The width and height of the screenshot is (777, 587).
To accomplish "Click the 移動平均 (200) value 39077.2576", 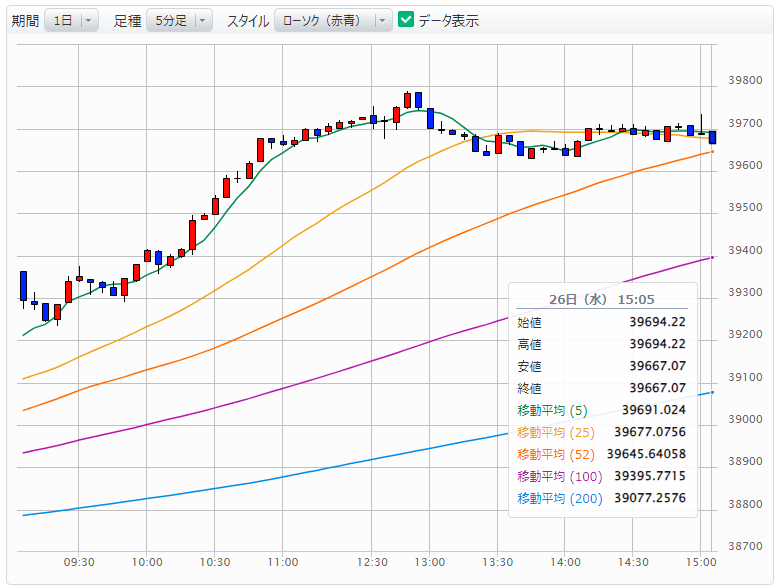I will pos(648,497).
